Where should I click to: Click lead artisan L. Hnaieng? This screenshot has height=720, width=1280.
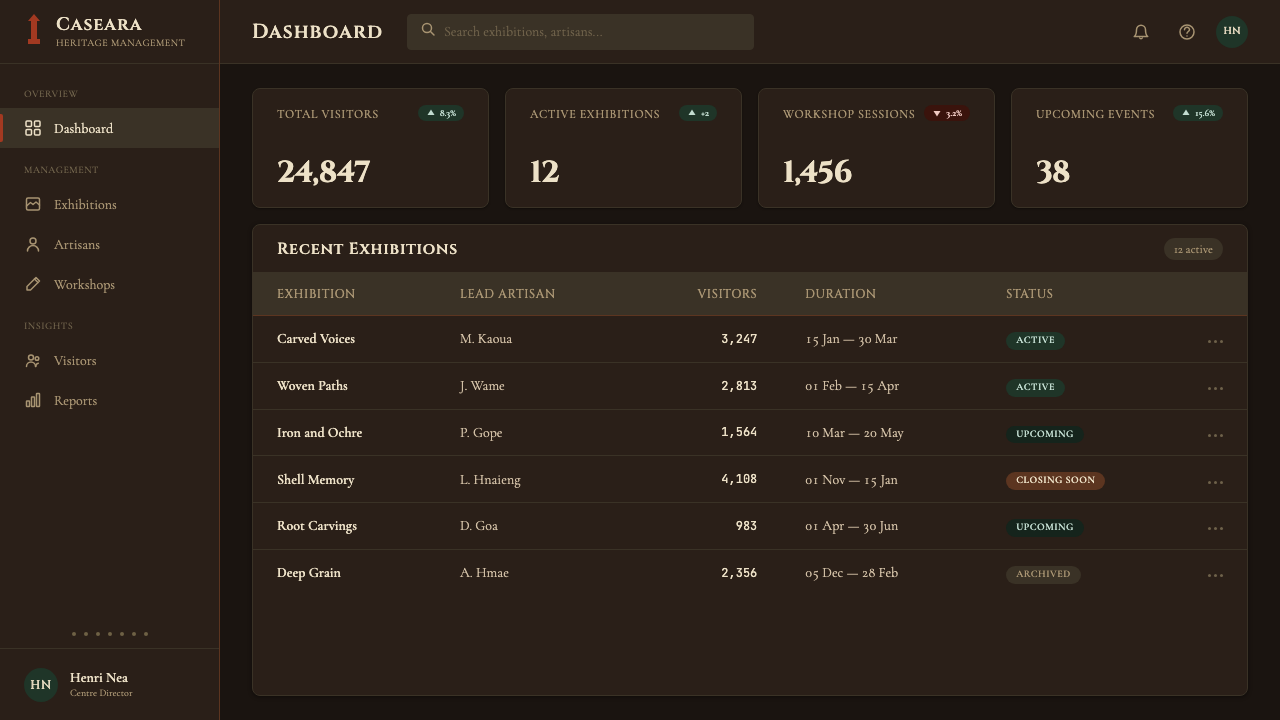[x=490, y=480]
